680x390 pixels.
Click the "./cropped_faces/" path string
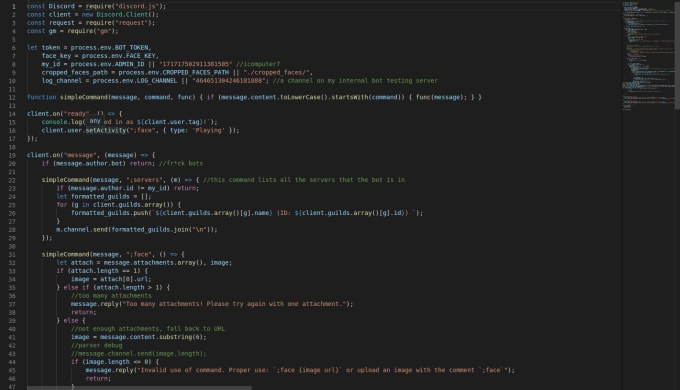(x=276, y=72)
